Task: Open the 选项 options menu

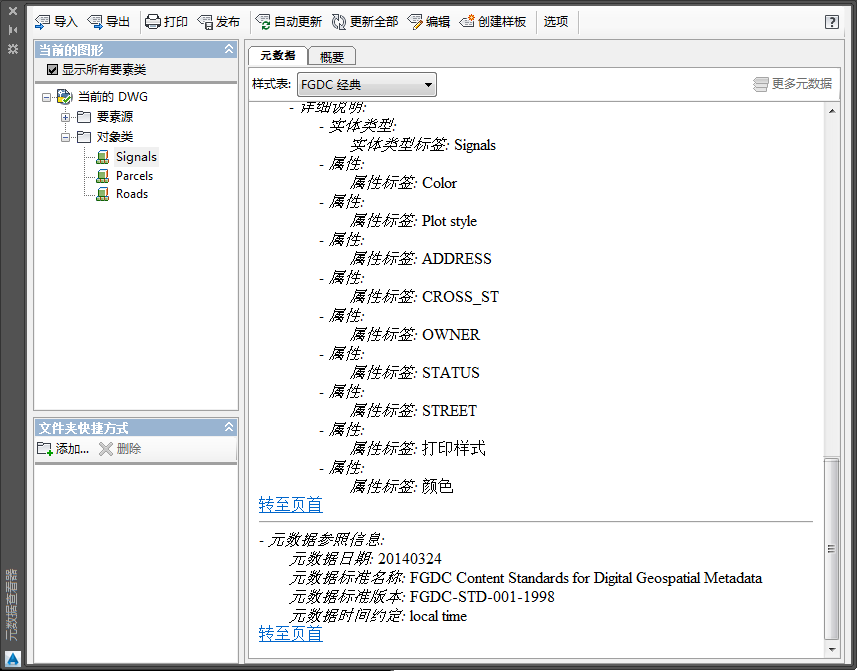Action: [556, 22]
